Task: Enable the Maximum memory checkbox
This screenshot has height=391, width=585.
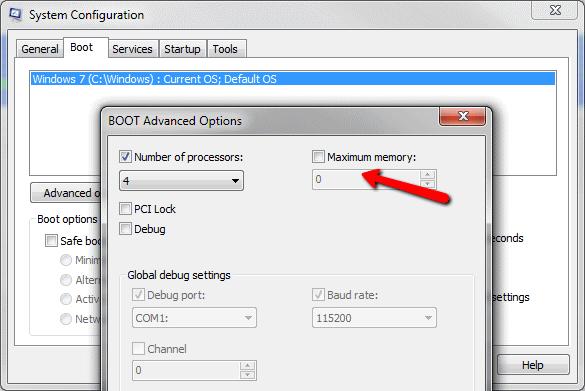Action: click(318, 157)
